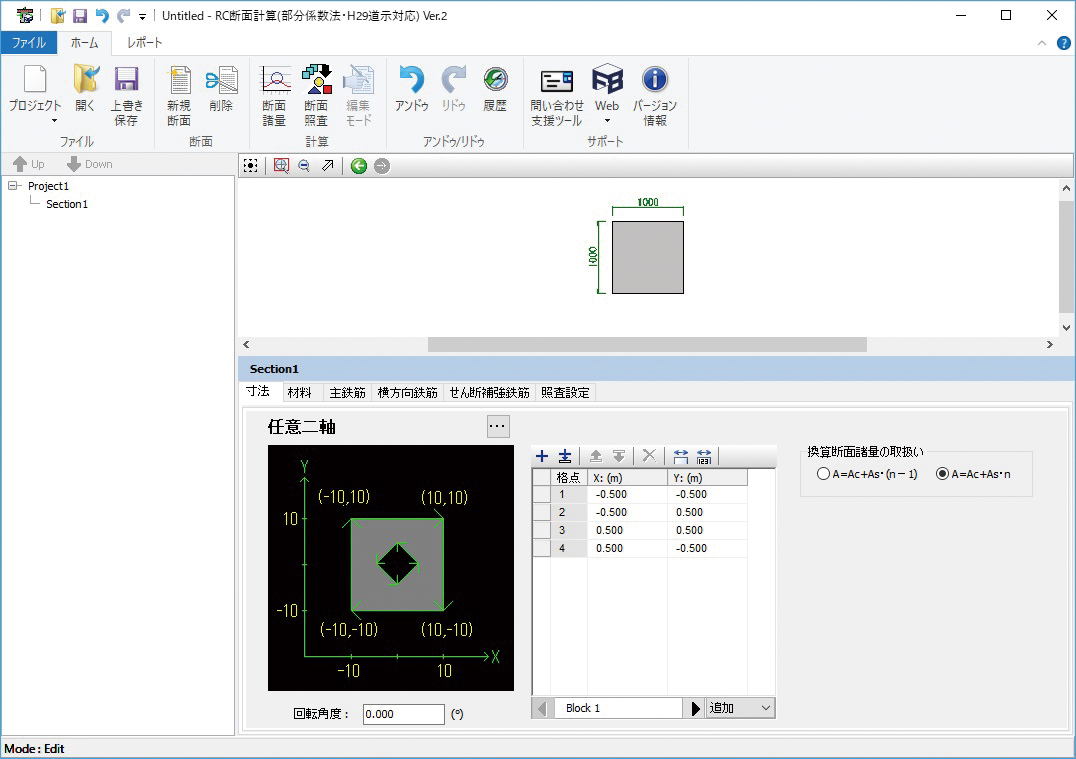Run the 断面照査 section check
The height and width of the screenshot is (759, 1076).
tap(316, 95)
